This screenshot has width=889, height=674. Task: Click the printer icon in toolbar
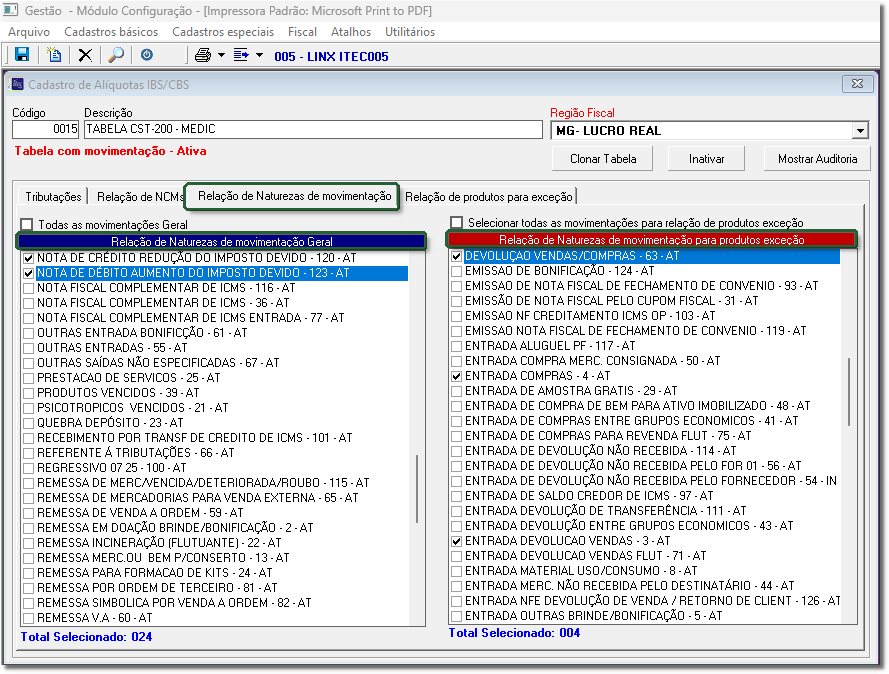[203, 56]
